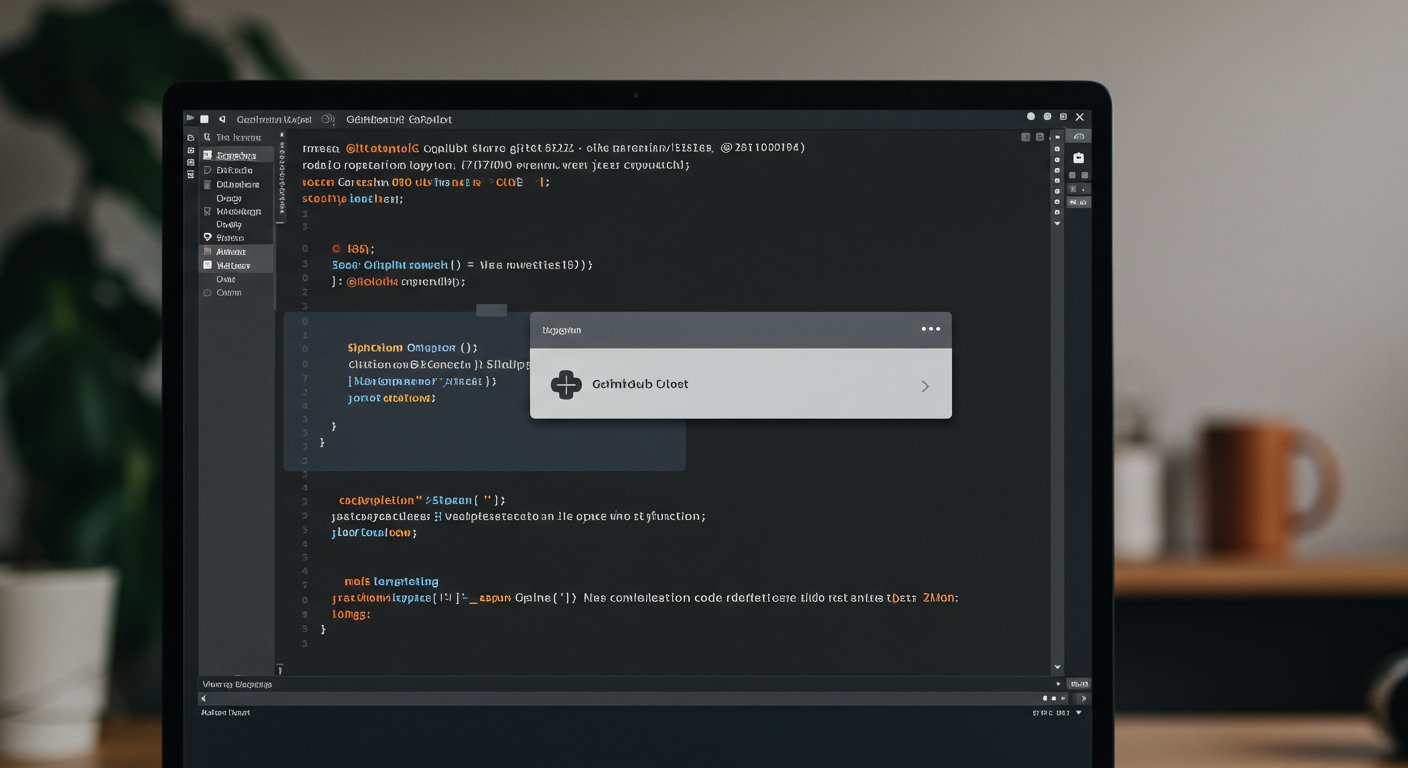1408x768 pixels.
Task: Select the Samples entry in the sidebar tree
Action: tap(237, 155)
